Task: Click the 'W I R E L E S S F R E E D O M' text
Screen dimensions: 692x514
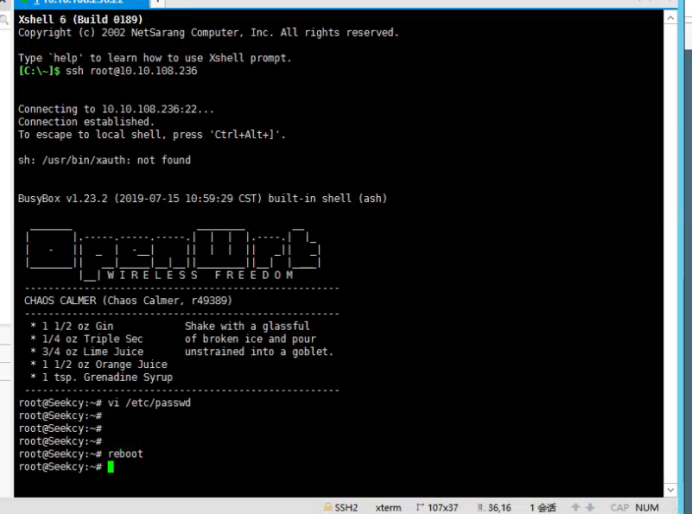Action: (200, 275)
